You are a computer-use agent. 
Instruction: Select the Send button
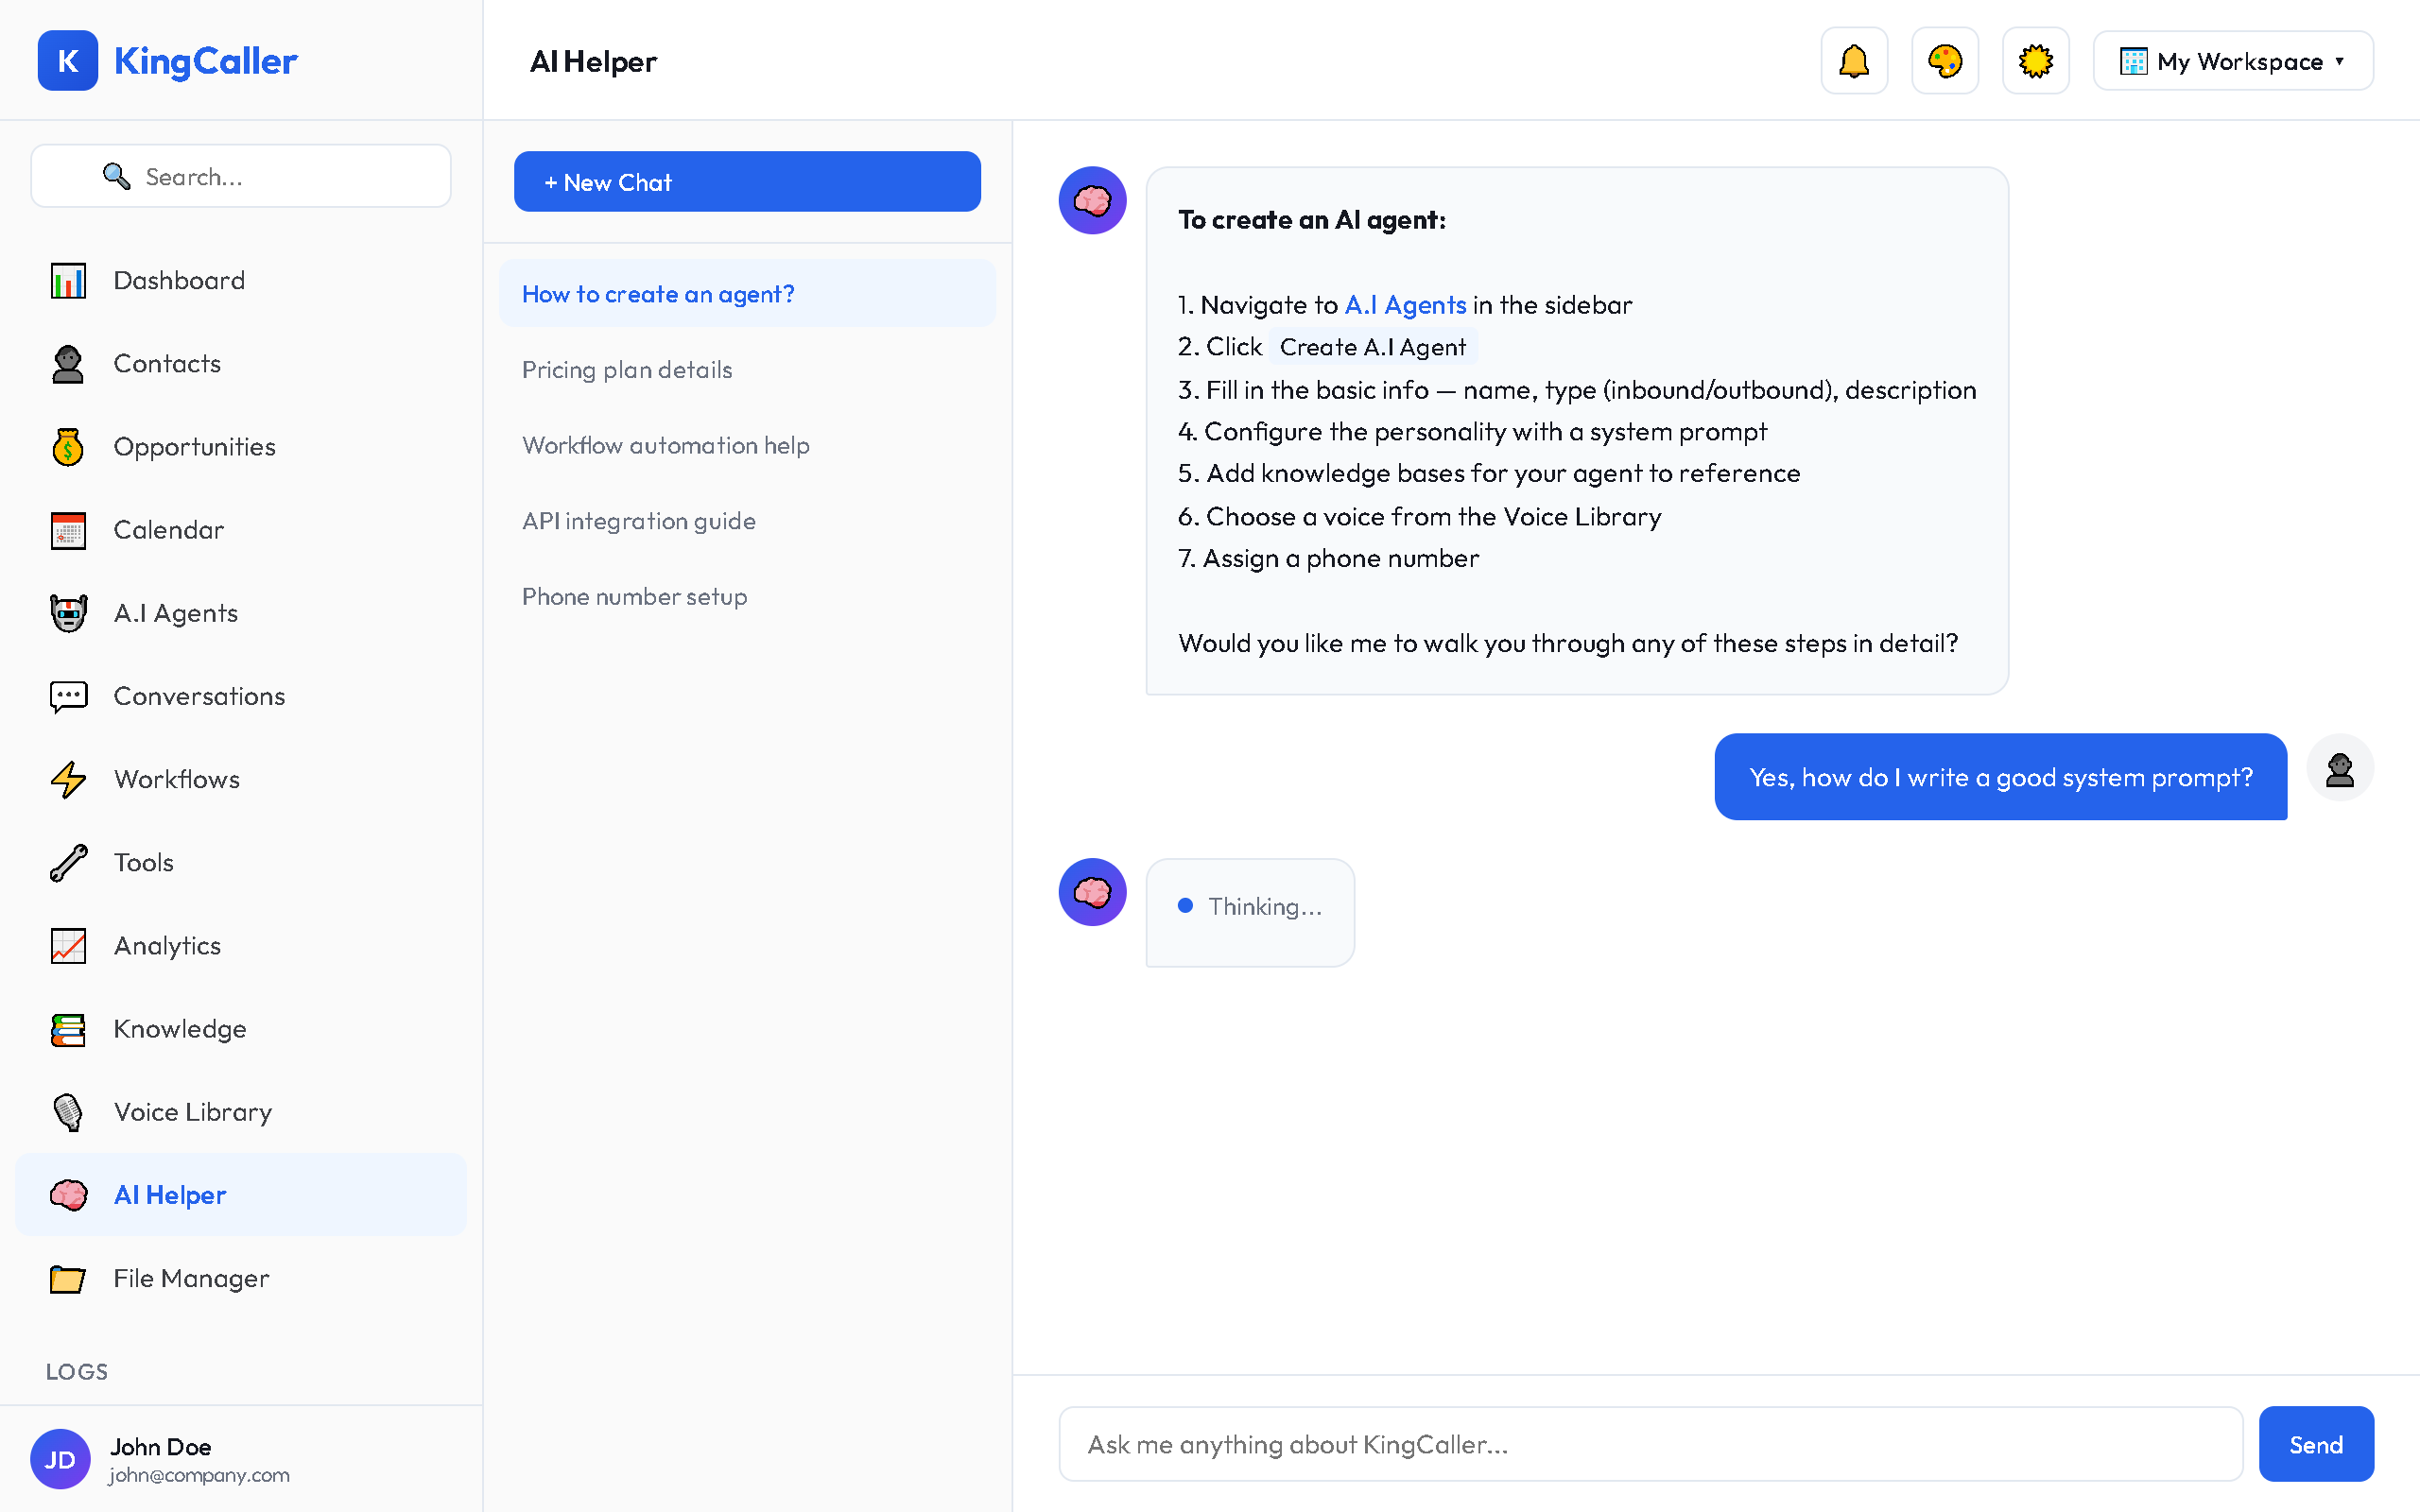pos(2315,1443)
